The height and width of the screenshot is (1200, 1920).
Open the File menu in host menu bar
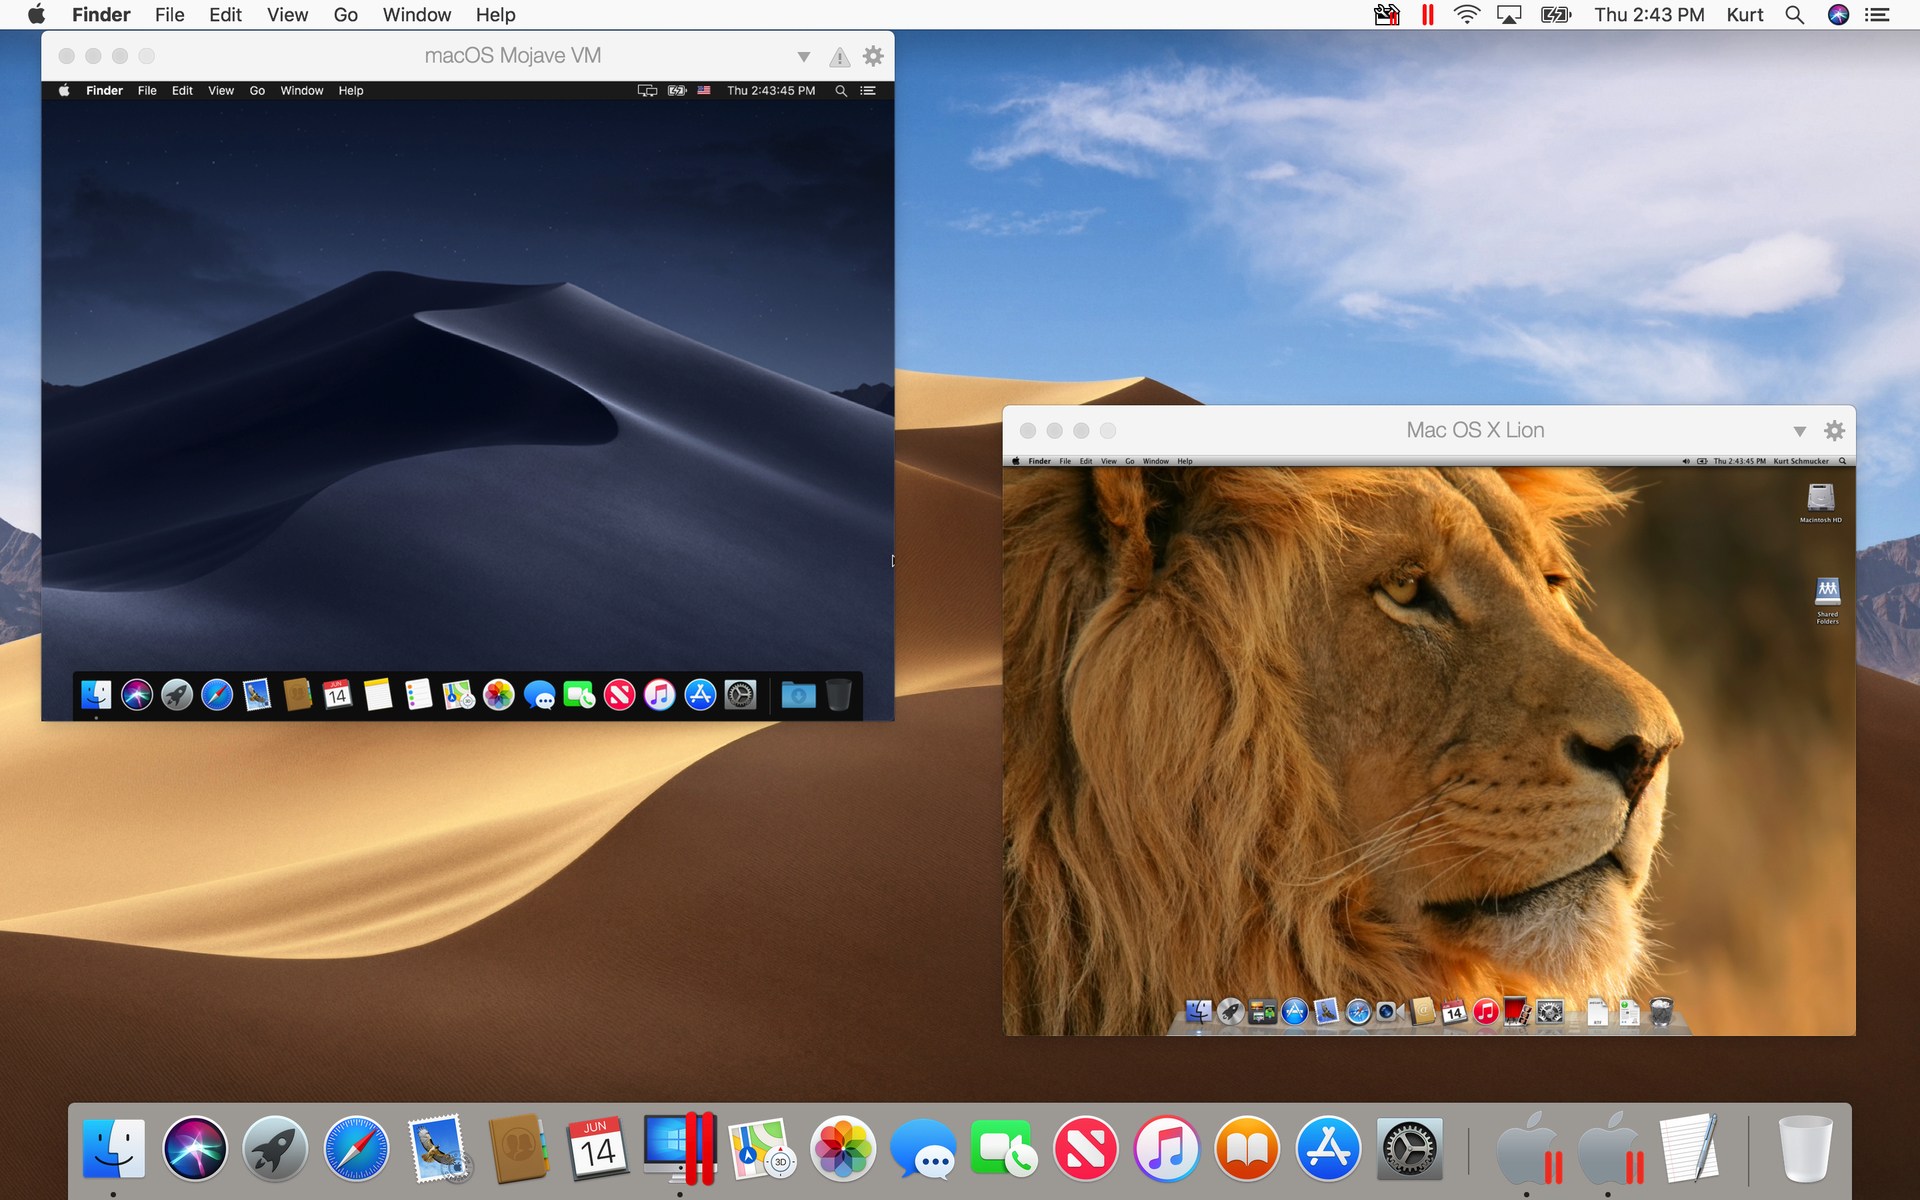169,15
